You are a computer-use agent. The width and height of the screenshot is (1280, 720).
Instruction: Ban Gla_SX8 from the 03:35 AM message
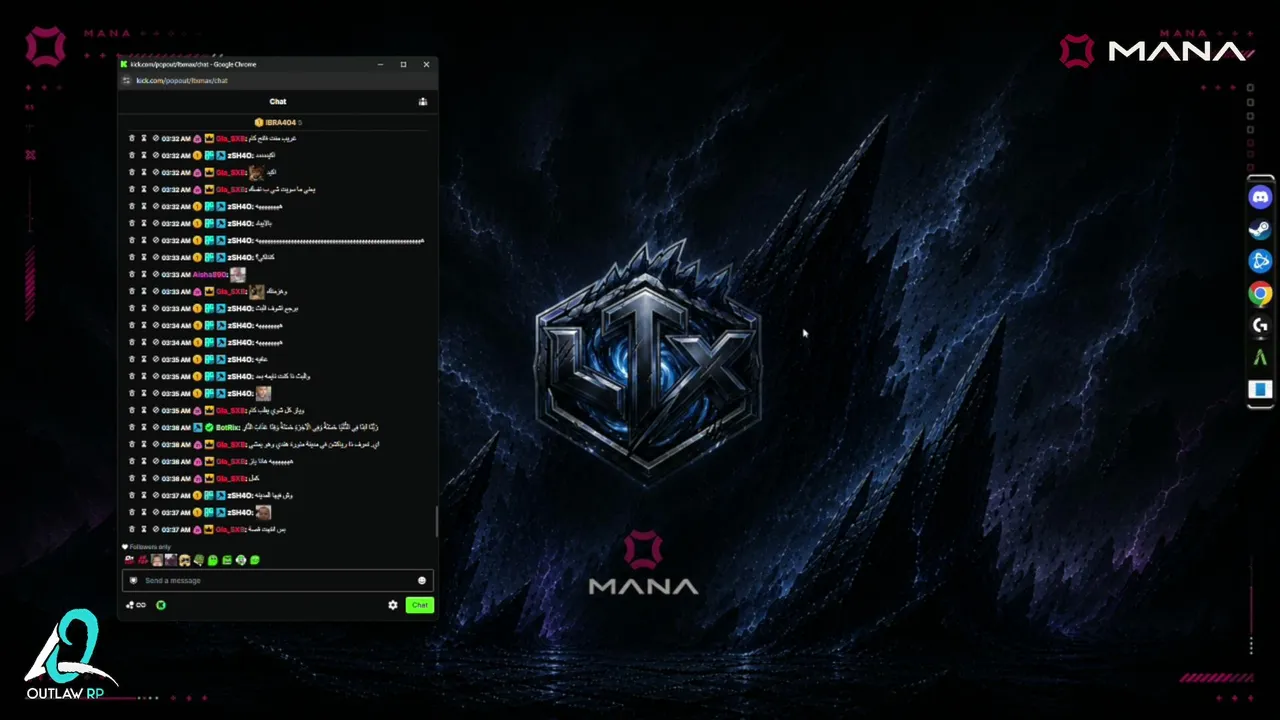[x=156, y=410]
